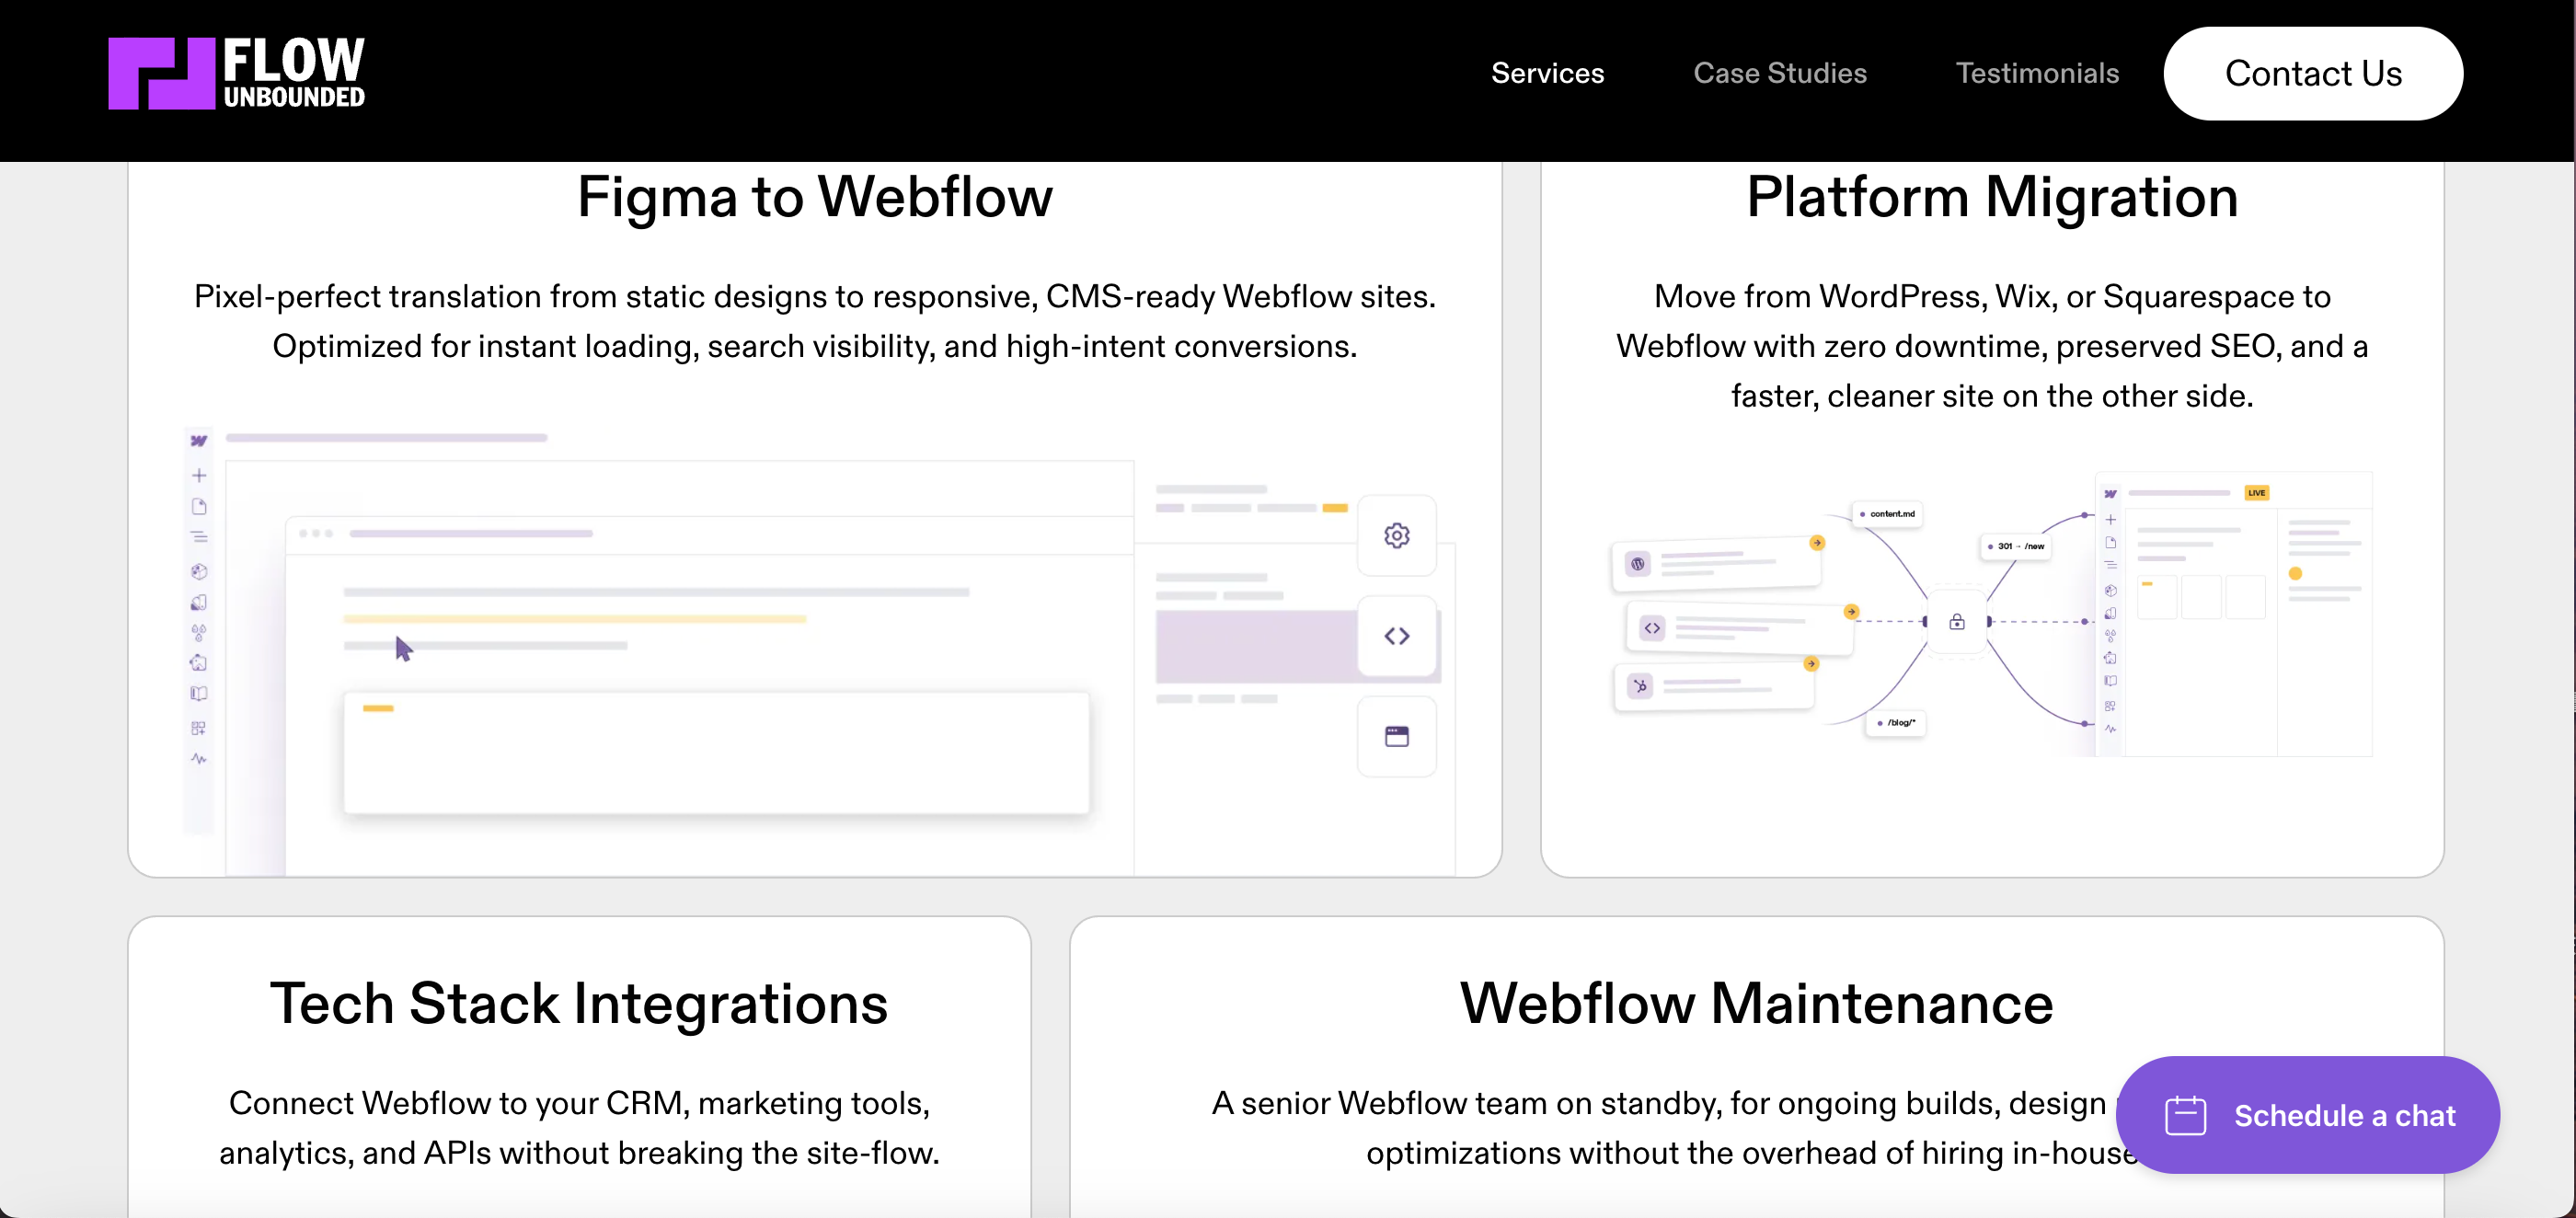Open Testimonials from the navigation

tap(2037, 73)
